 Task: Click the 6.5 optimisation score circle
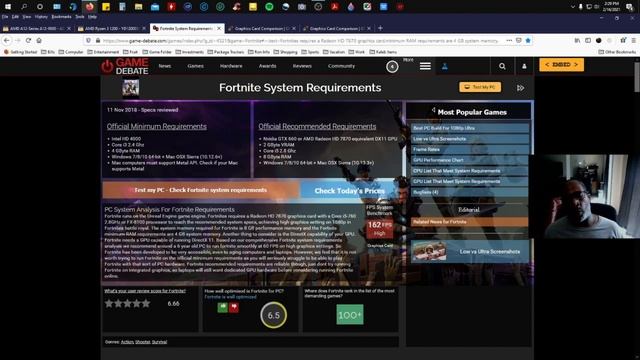pos(273,315)
